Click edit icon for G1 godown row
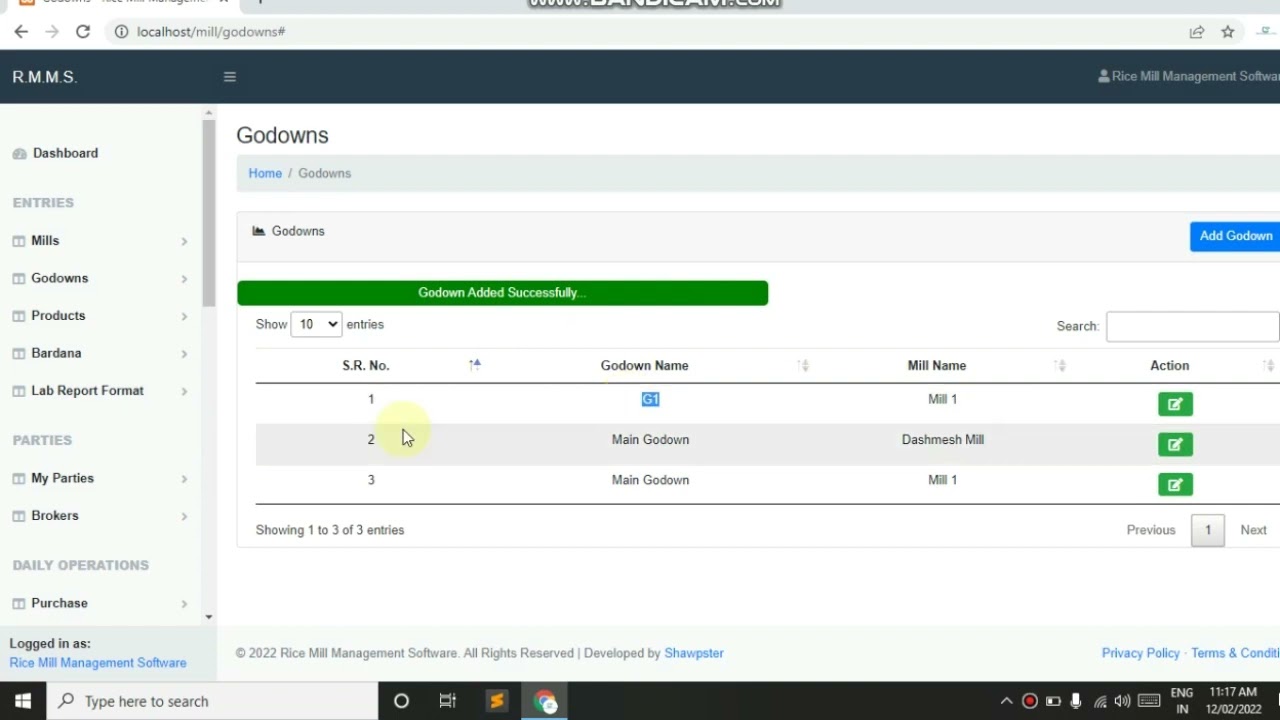The width and height of the screenshot is (1280, 720). [x=1175, y=404]
